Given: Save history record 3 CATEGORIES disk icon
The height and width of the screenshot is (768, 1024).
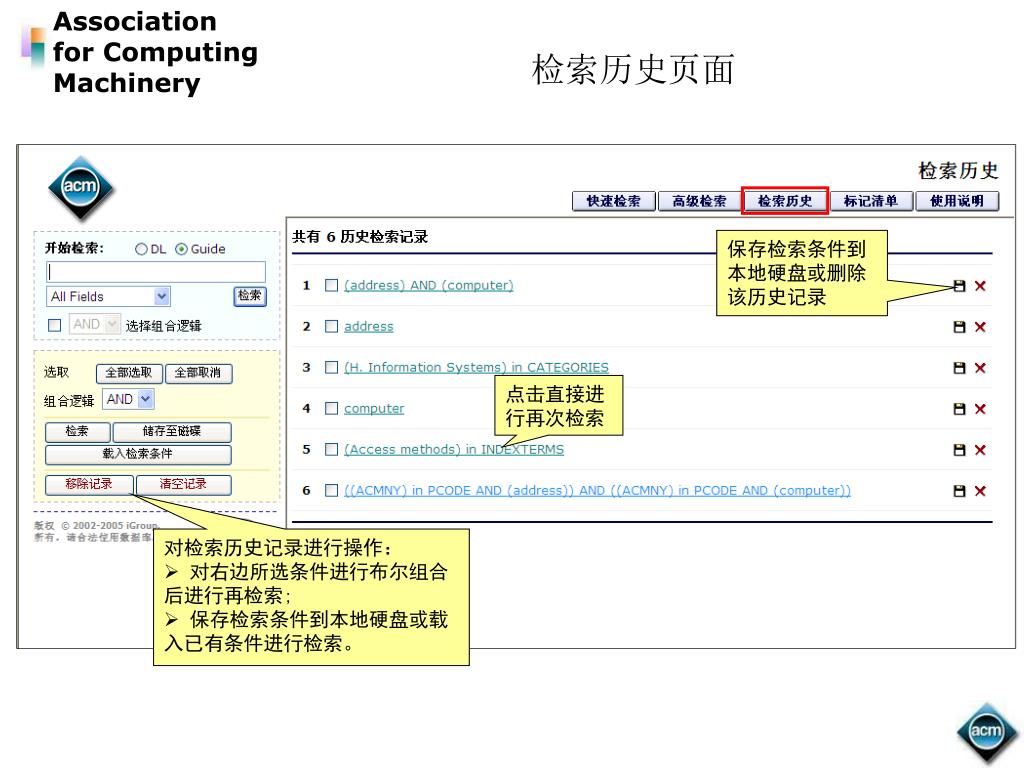Looking at the screenshot, I should [959, 368].
